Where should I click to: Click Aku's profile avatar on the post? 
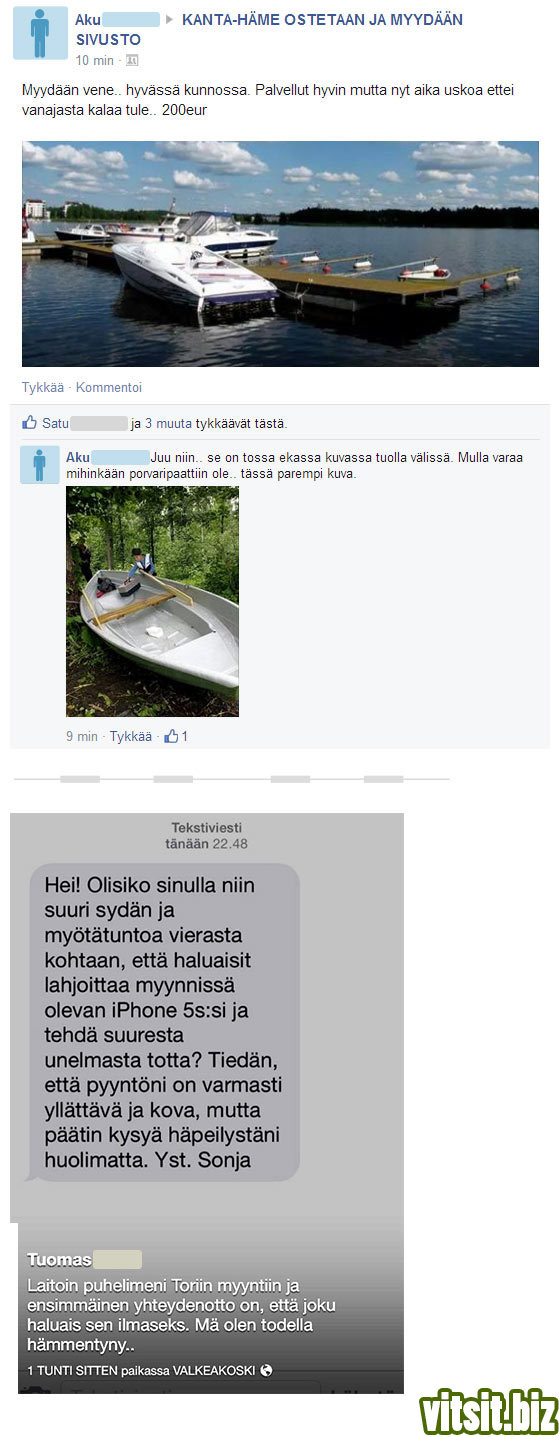(x=40, y=33)
